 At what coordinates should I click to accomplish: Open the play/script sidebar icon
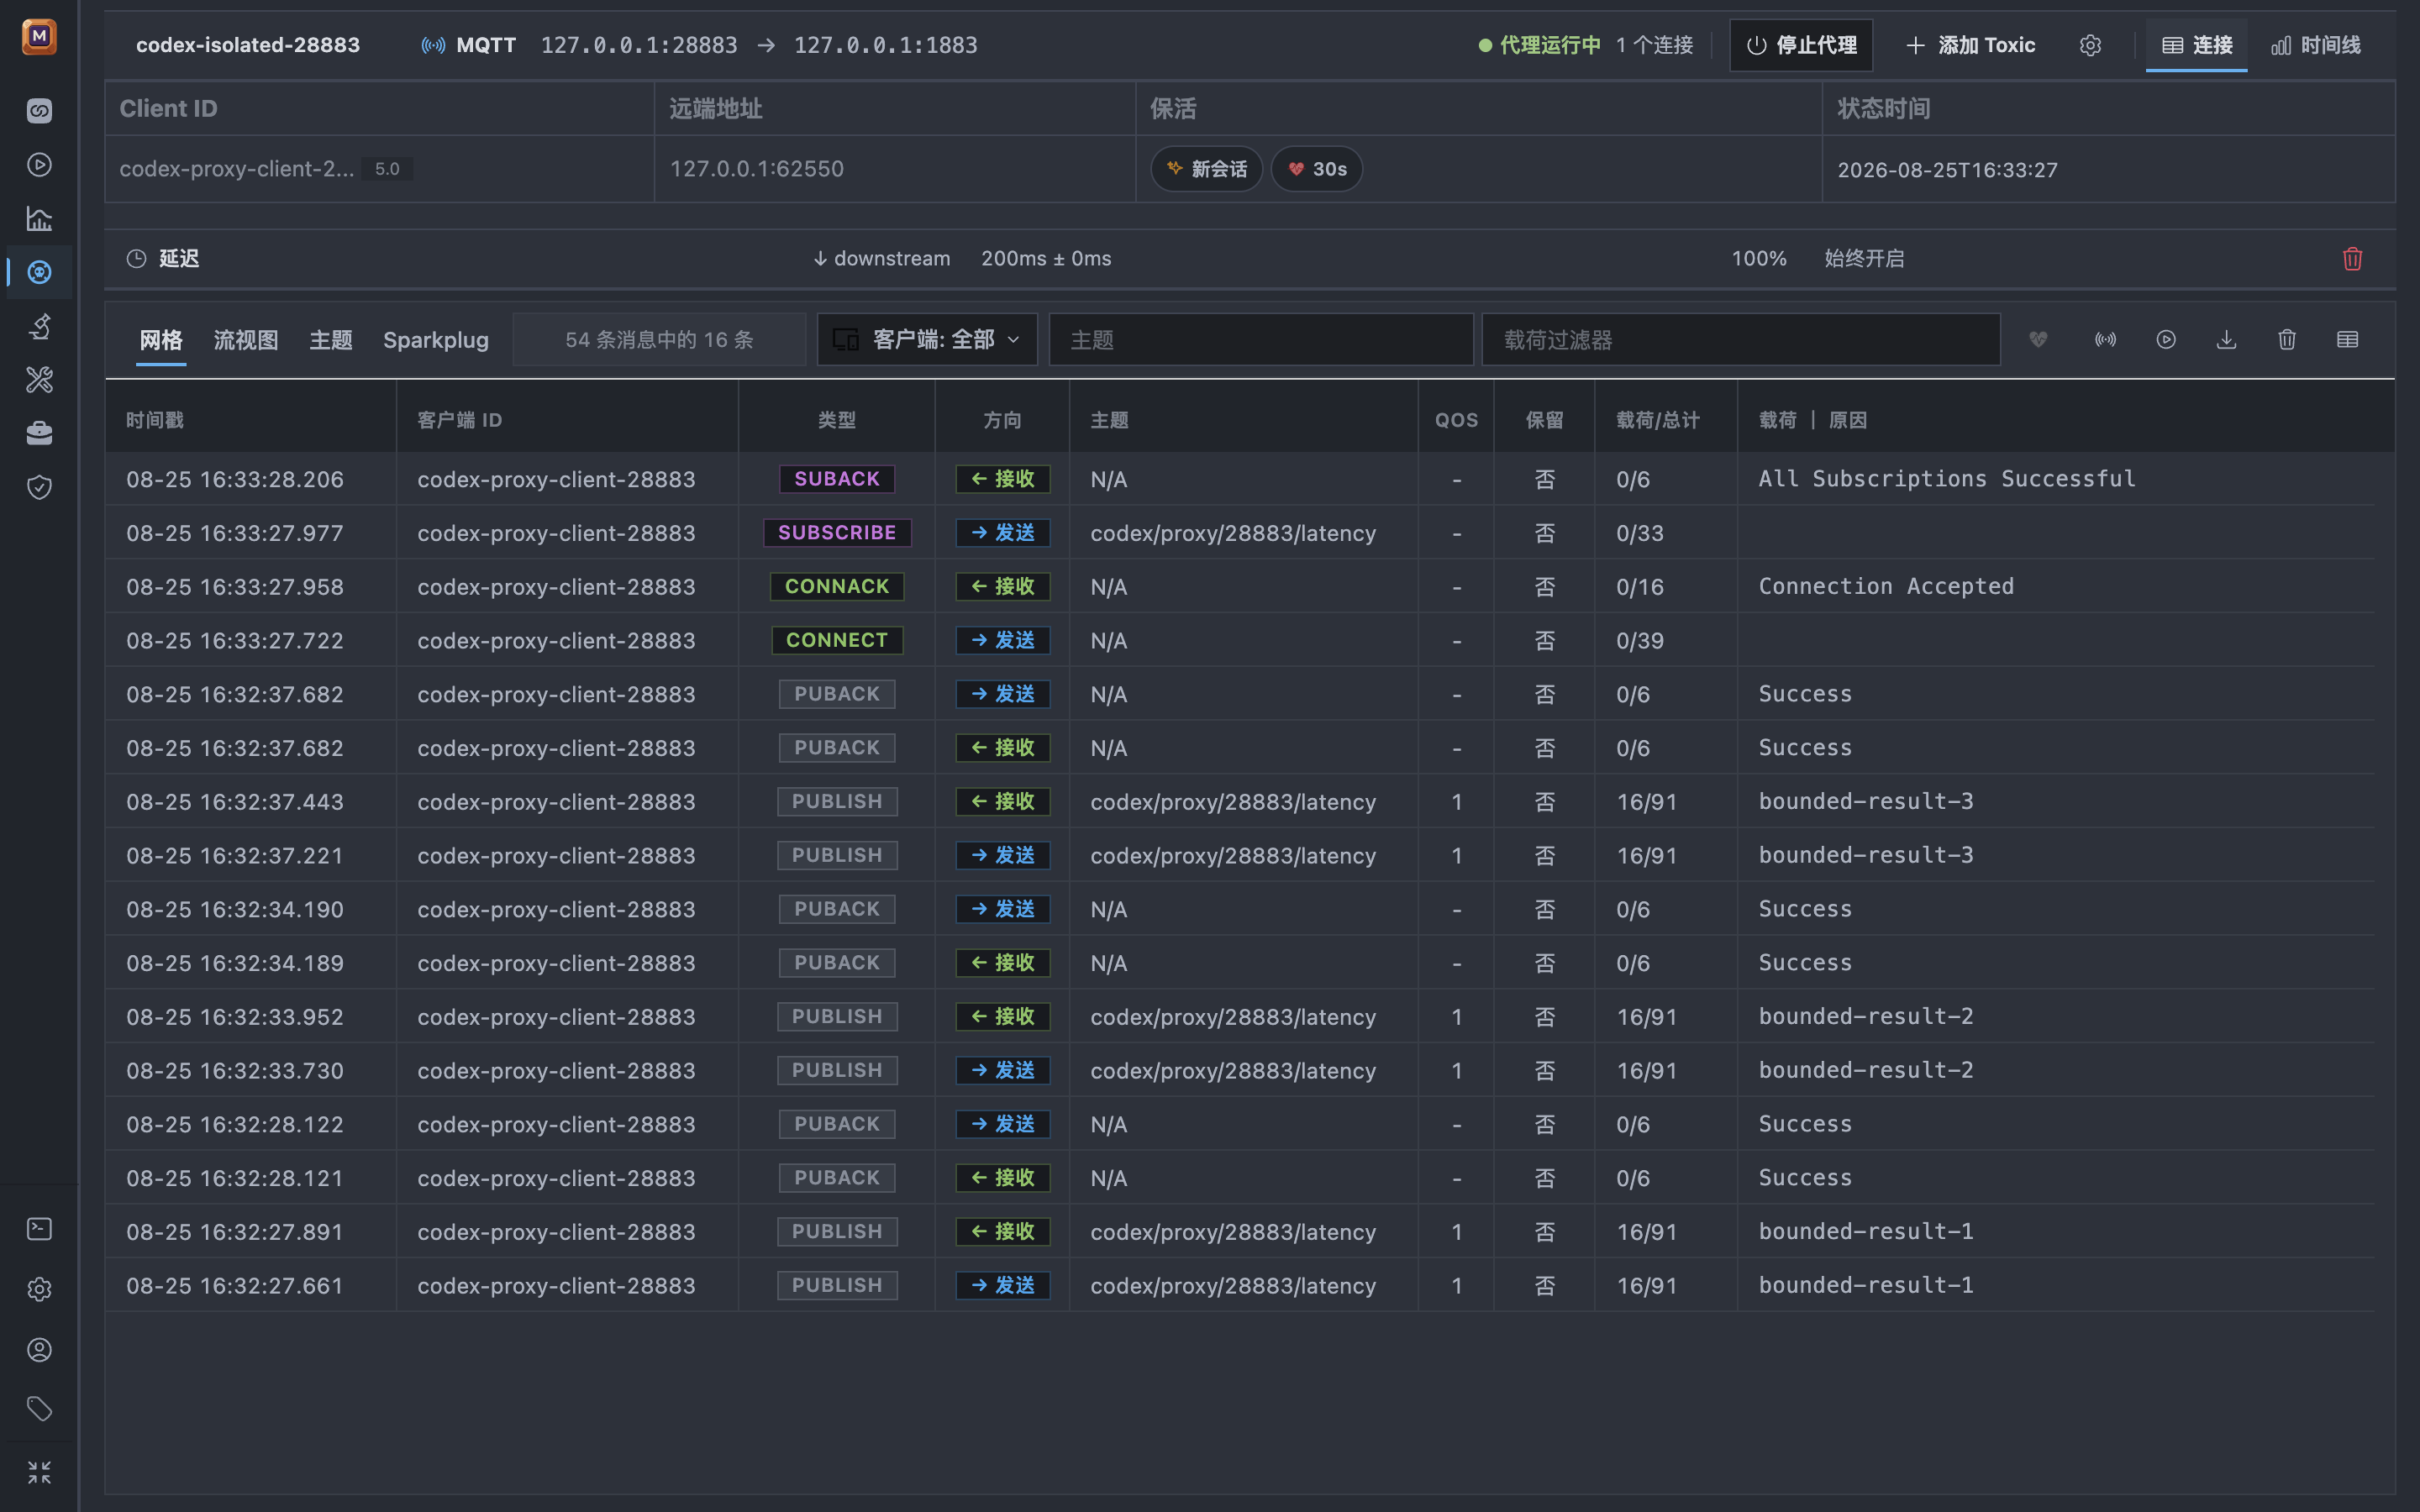pyautogui.click(x=39, y=164)
